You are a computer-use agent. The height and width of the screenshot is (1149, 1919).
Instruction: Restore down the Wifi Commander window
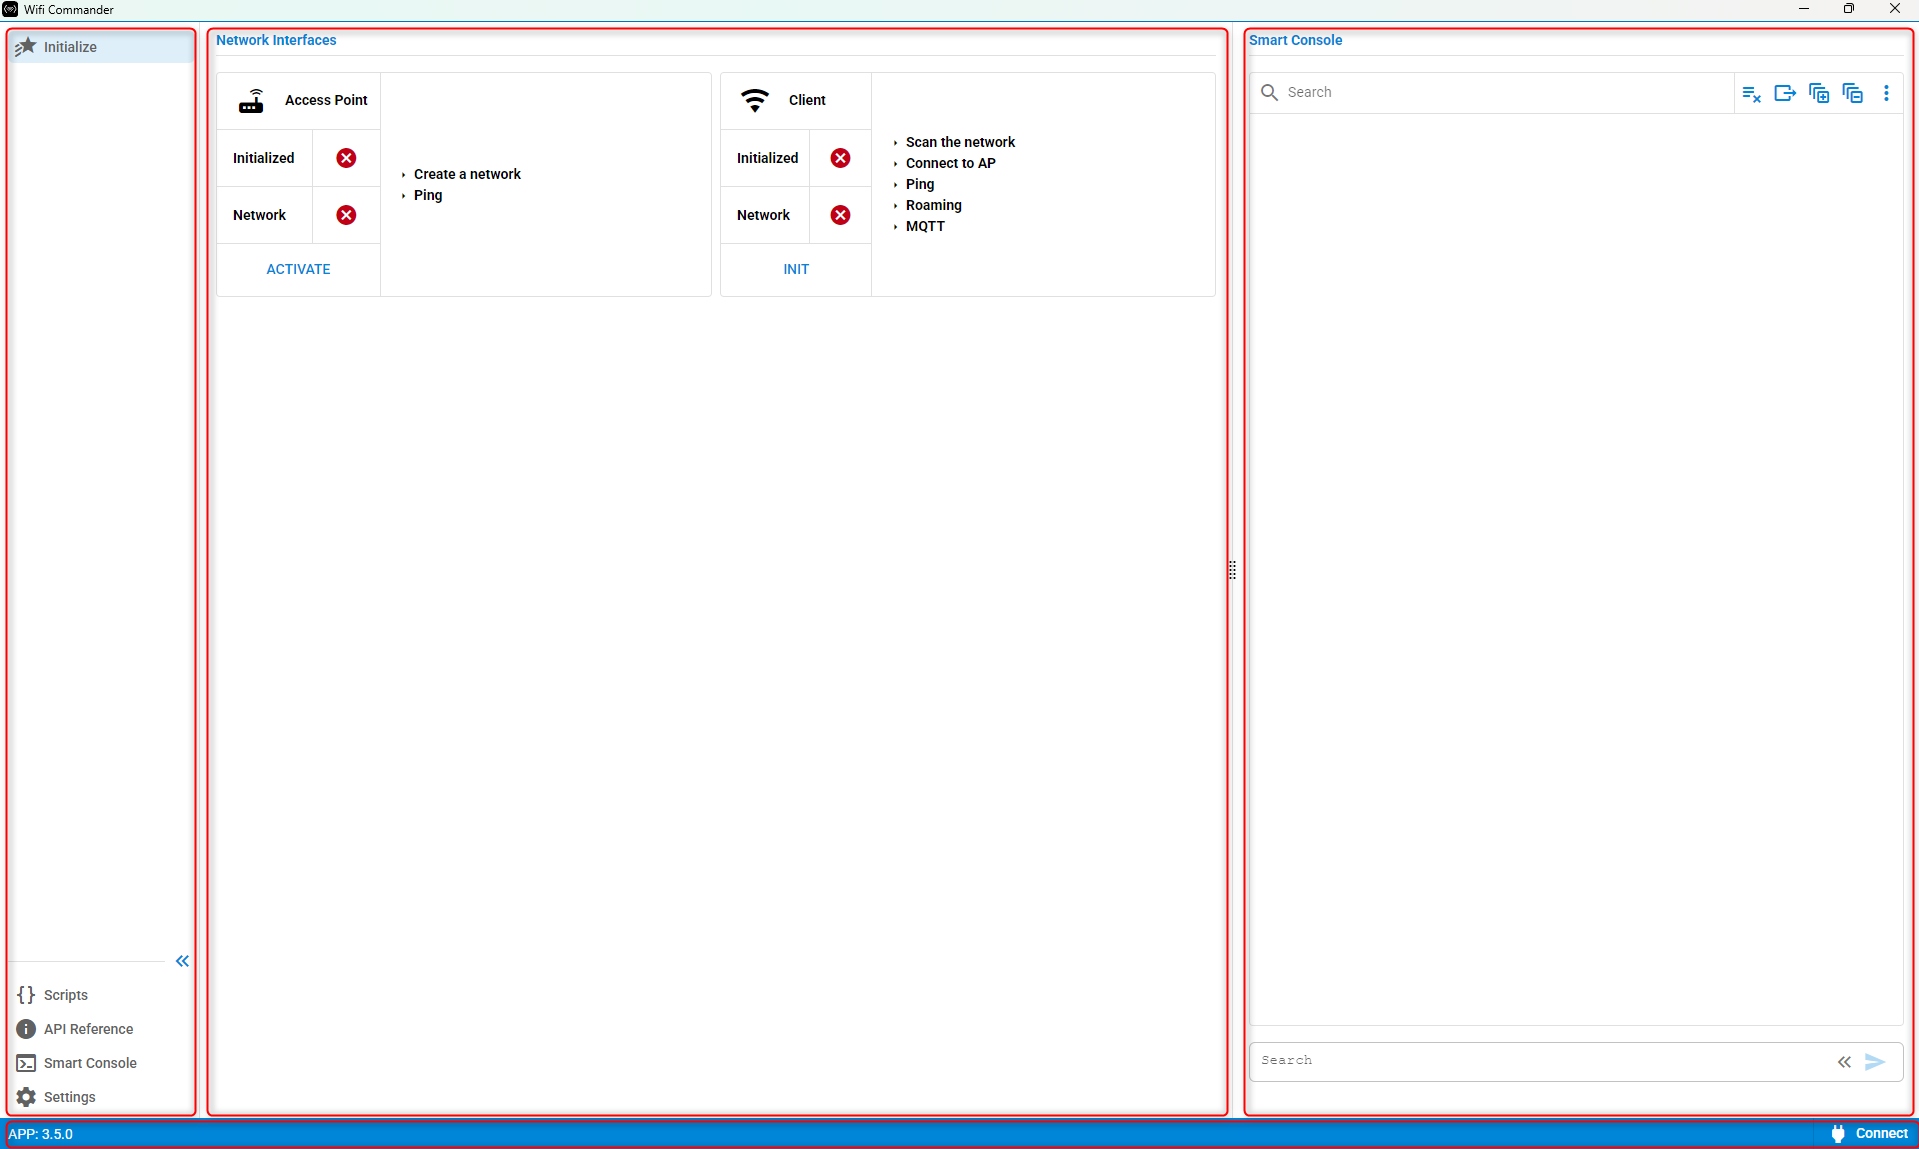point(1849,9)
